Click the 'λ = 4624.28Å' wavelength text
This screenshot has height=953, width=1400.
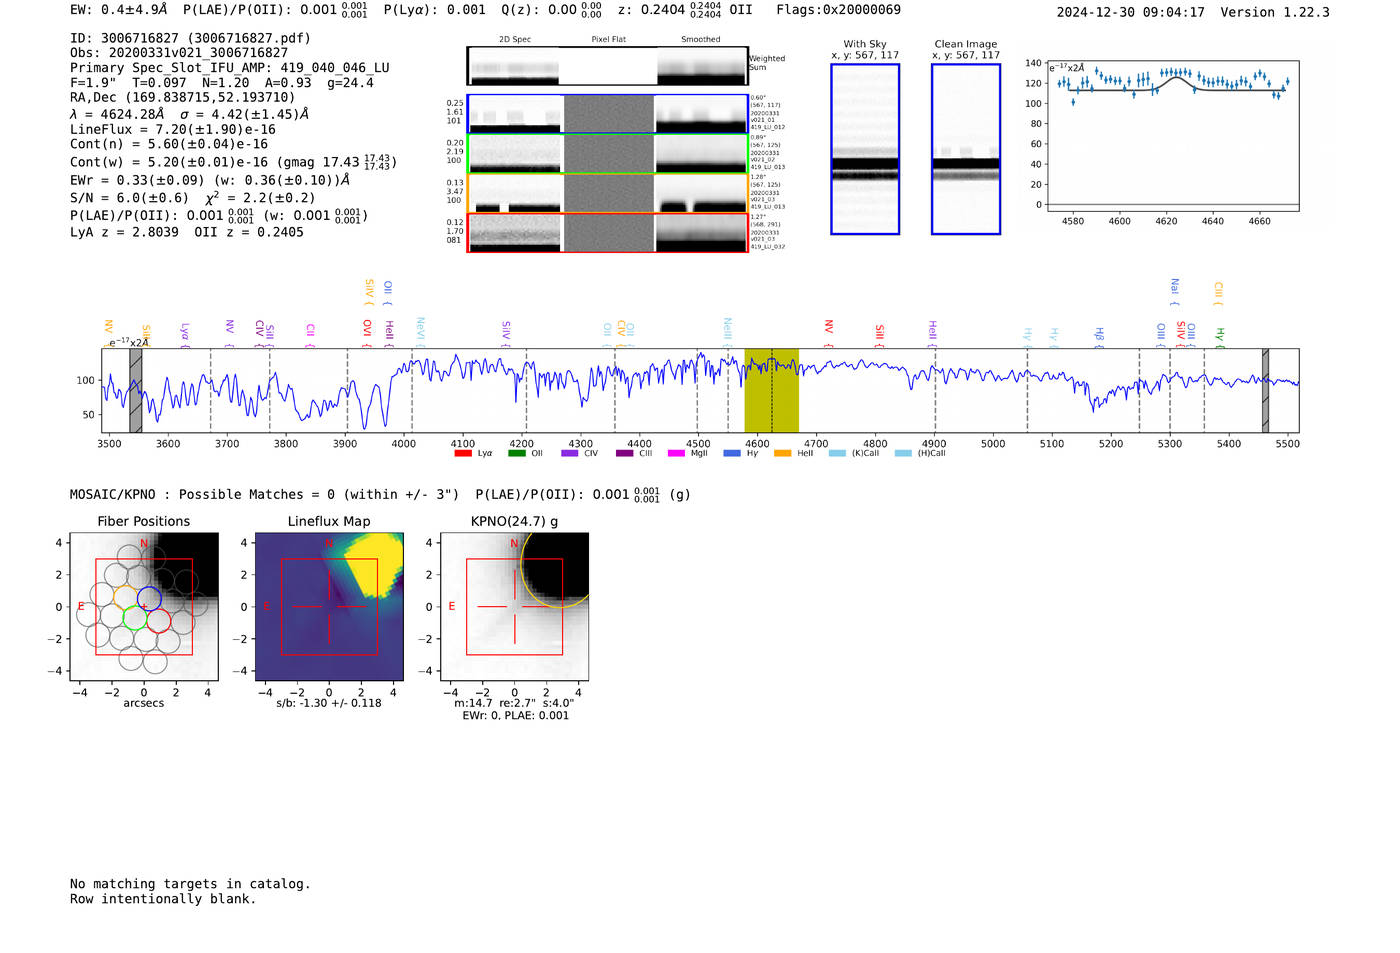pos(117,114)
